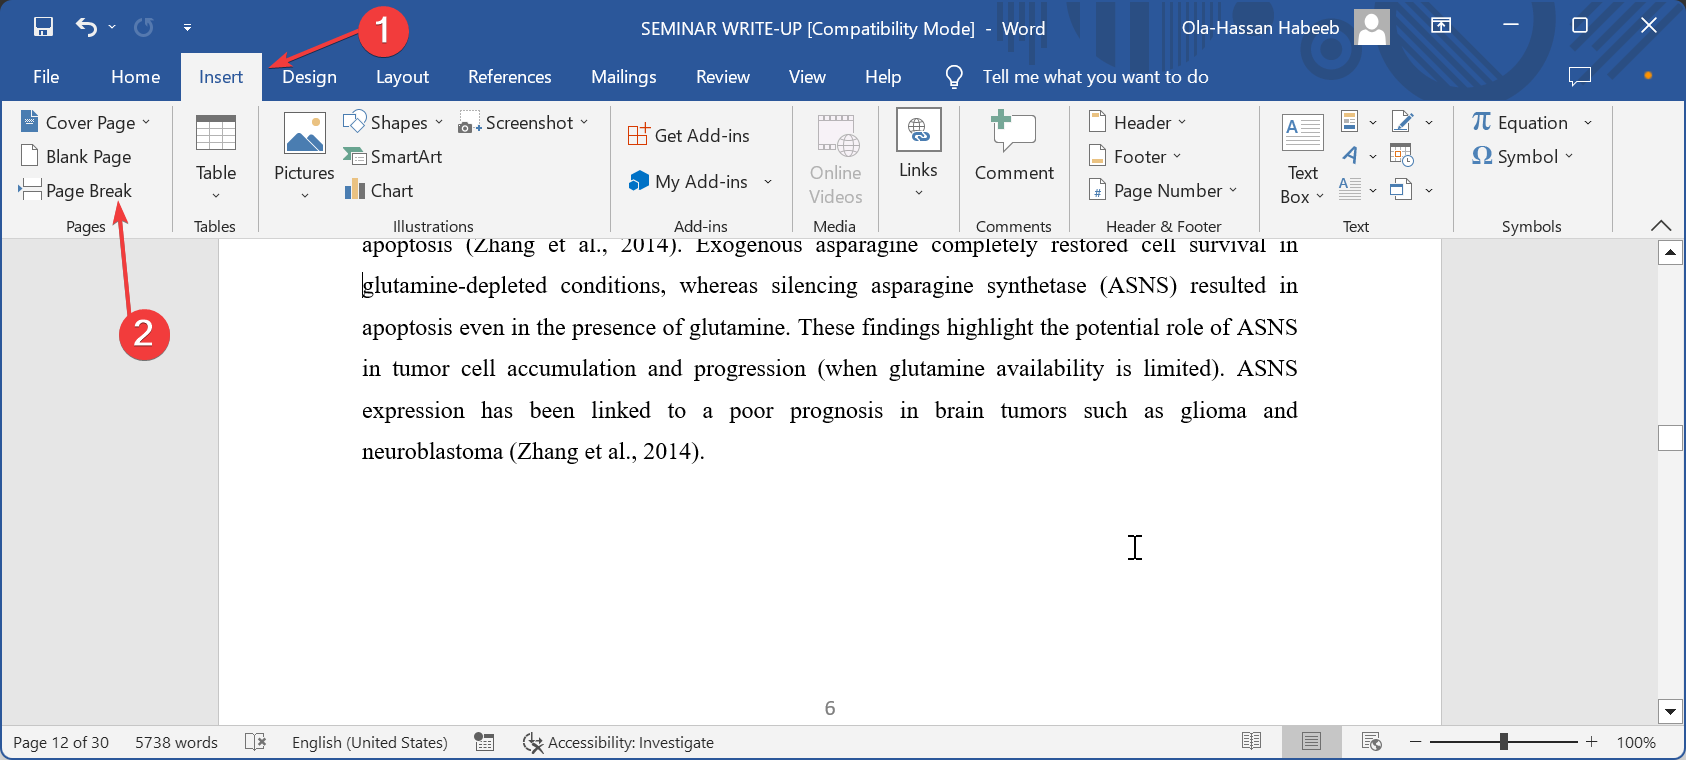This screenshot has width=1686, height=760.
Task: Open the Symbol menu
Action: [x=1522, y=156]
